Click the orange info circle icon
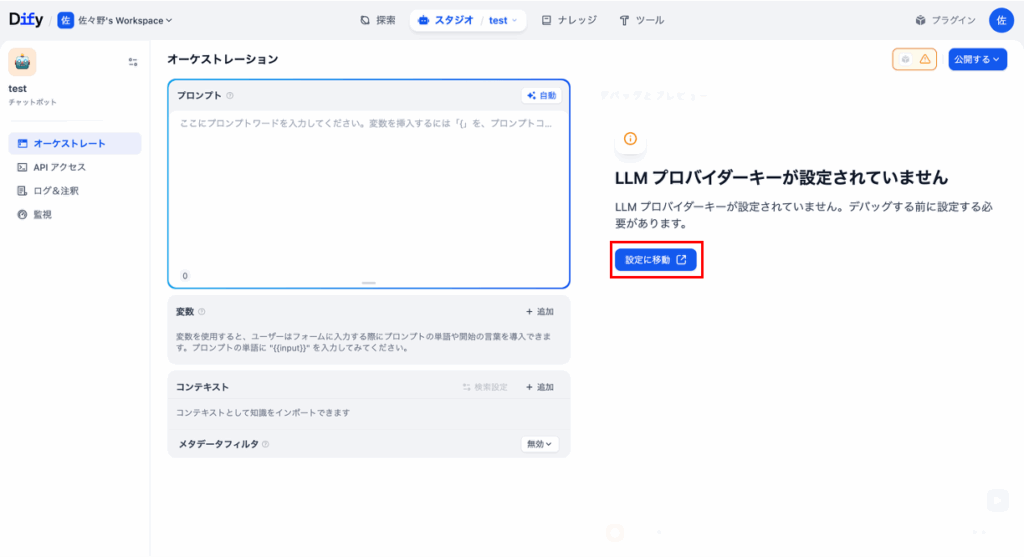Screen dimensions: 1024x557 point(630,139)
